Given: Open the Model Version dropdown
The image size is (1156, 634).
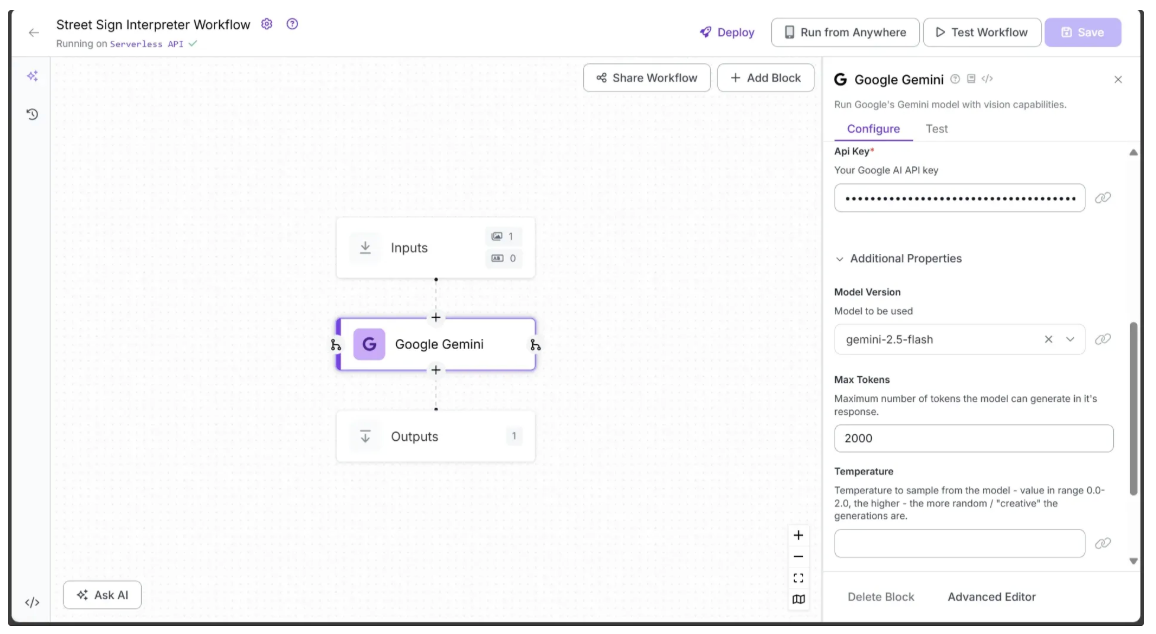Looking at the screenshot, I should click(1070, 339).
